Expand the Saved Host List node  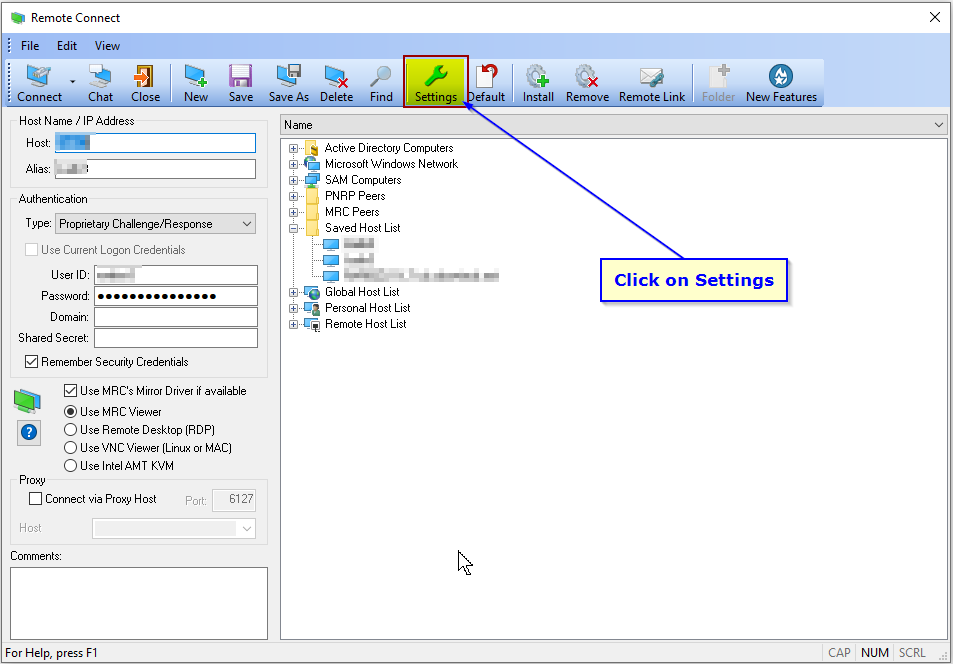pyautogui.click(x=291, y=227)
